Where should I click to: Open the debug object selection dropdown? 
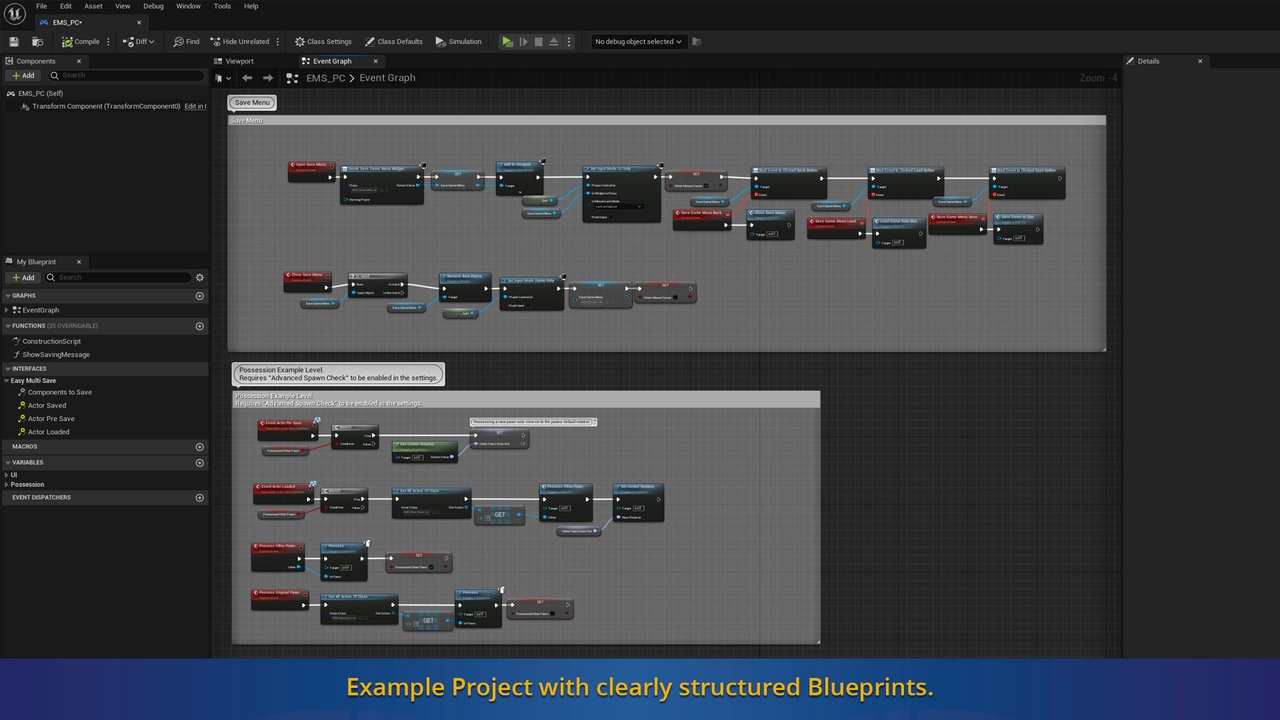click(x=638, y=42)
